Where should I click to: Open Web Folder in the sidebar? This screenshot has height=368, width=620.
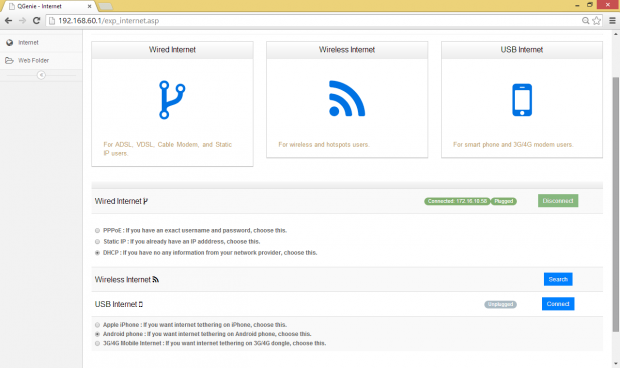click(41, 60)
